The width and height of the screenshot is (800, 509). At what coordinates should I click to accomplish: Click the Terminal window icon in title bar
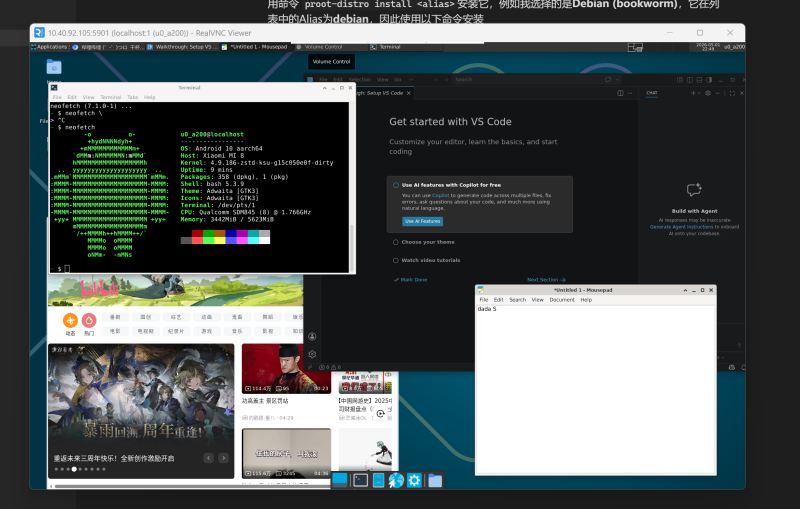click(54, 88)
